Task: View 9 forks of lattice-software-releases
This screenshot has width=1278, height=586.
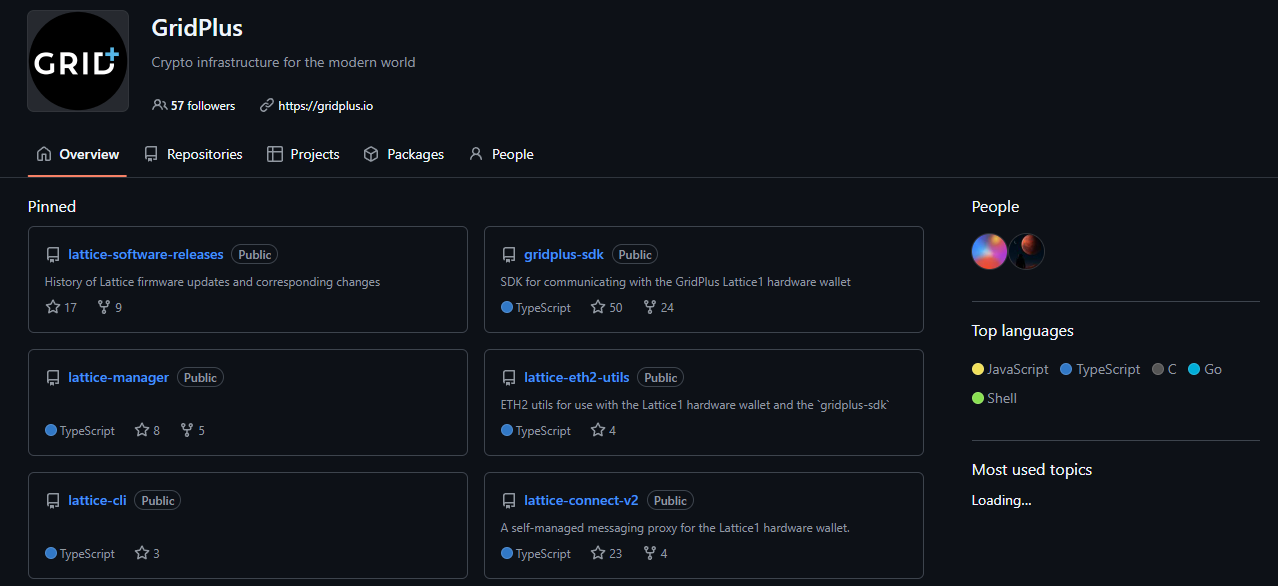Action: click(x=109, y=307)
